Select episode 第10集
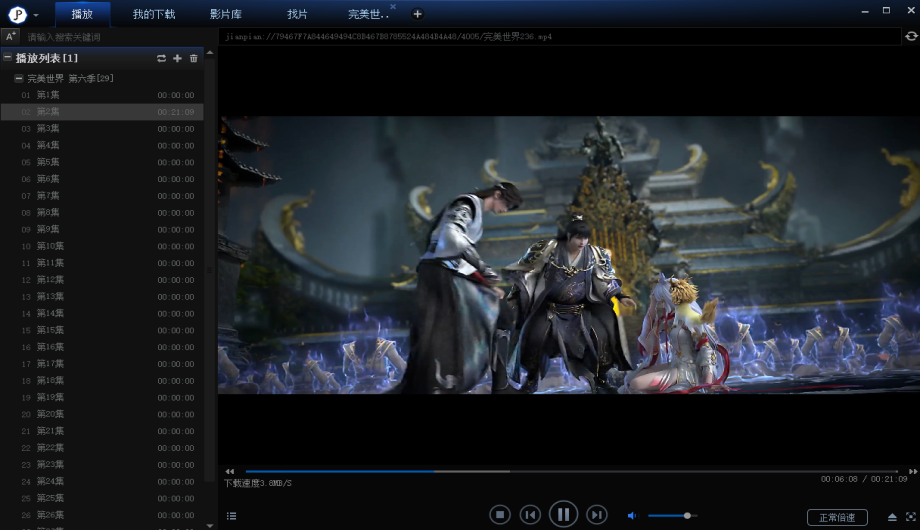The image size is (920, 530). [x=102, y=247]
